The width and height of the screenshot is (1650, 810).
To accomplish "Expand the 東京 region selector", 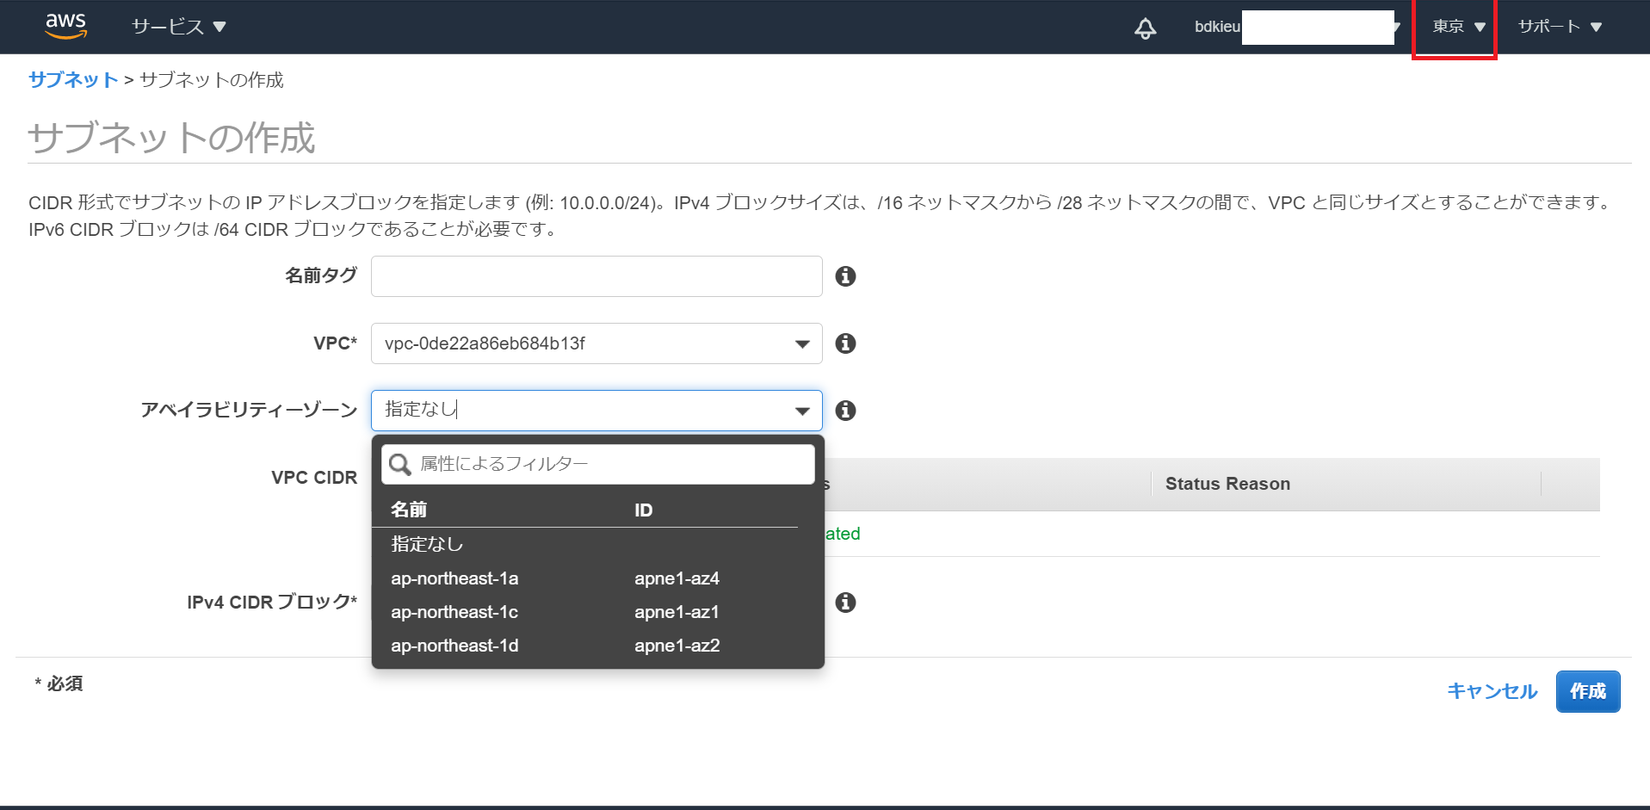I will pos(1458,27).
